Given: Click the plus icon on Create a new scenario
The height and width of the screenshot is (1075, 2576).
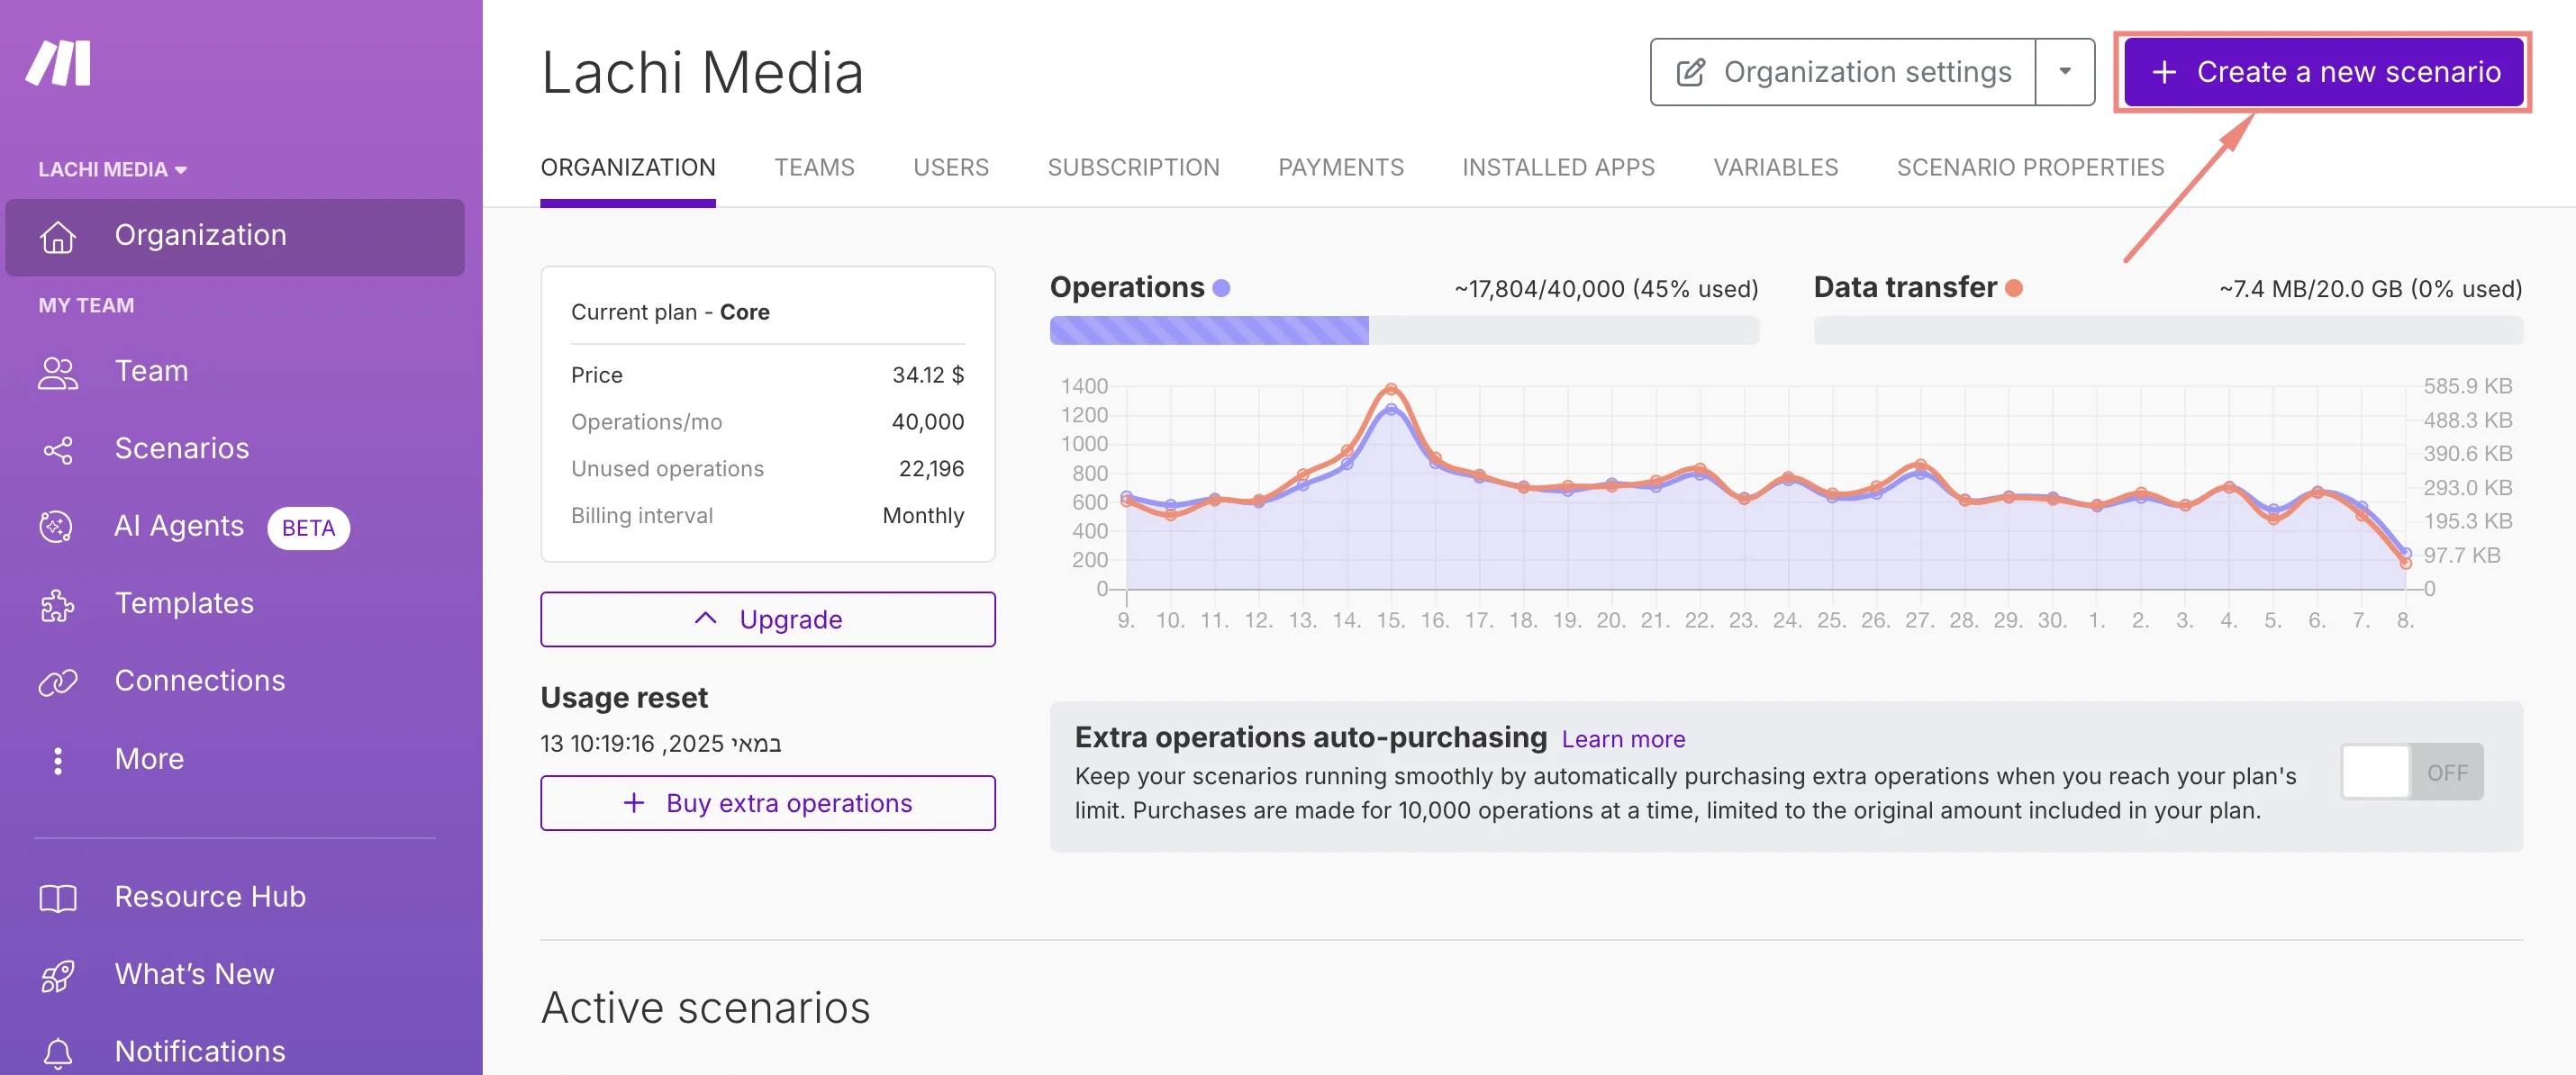Looking at the screenshot, I should point(2164,72).
